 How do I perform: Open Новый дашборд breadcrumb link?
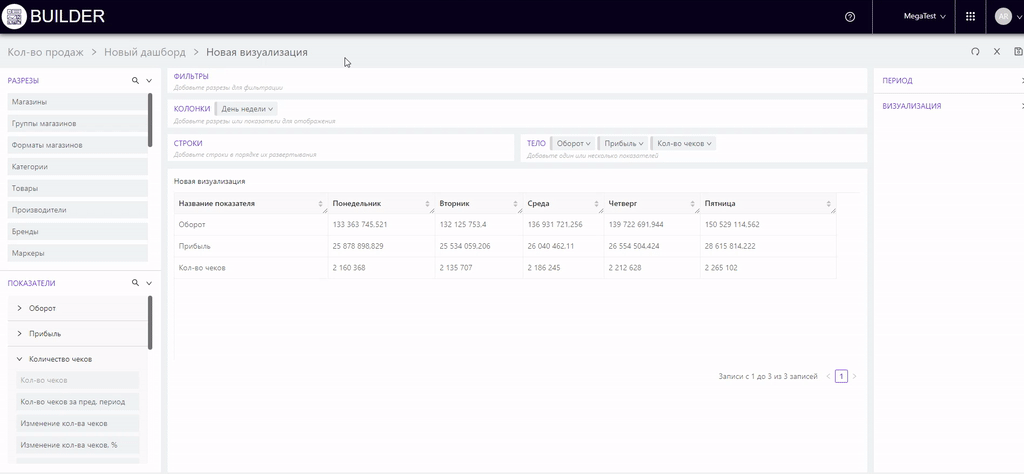pyautogui.click(x=145, y=52)
